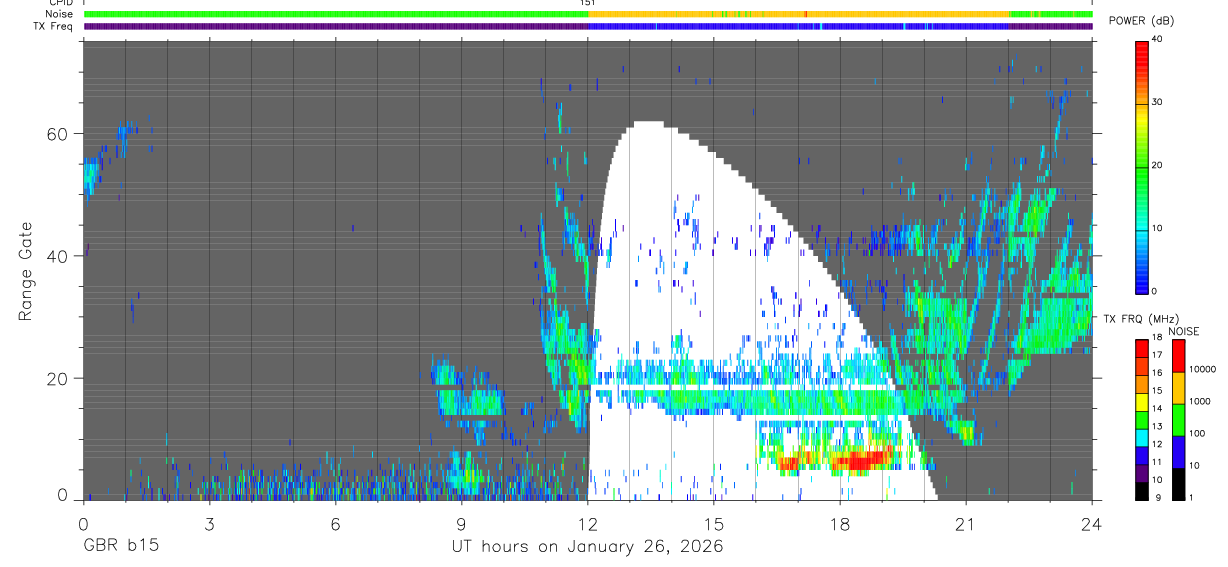Click the noise colorbar orange 1000 segment

[1179, 388]
